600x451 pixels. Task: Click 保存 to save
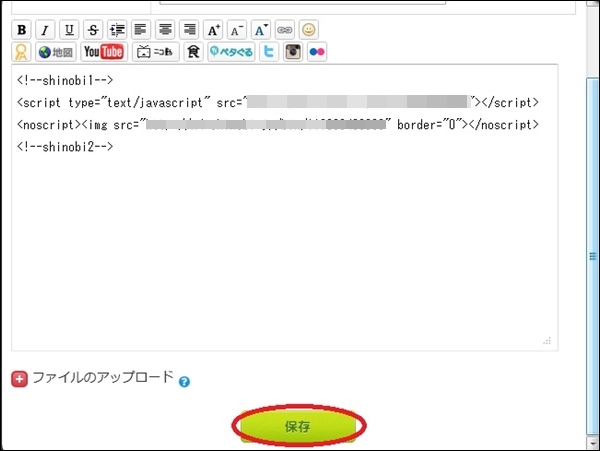tap(298, 426)
